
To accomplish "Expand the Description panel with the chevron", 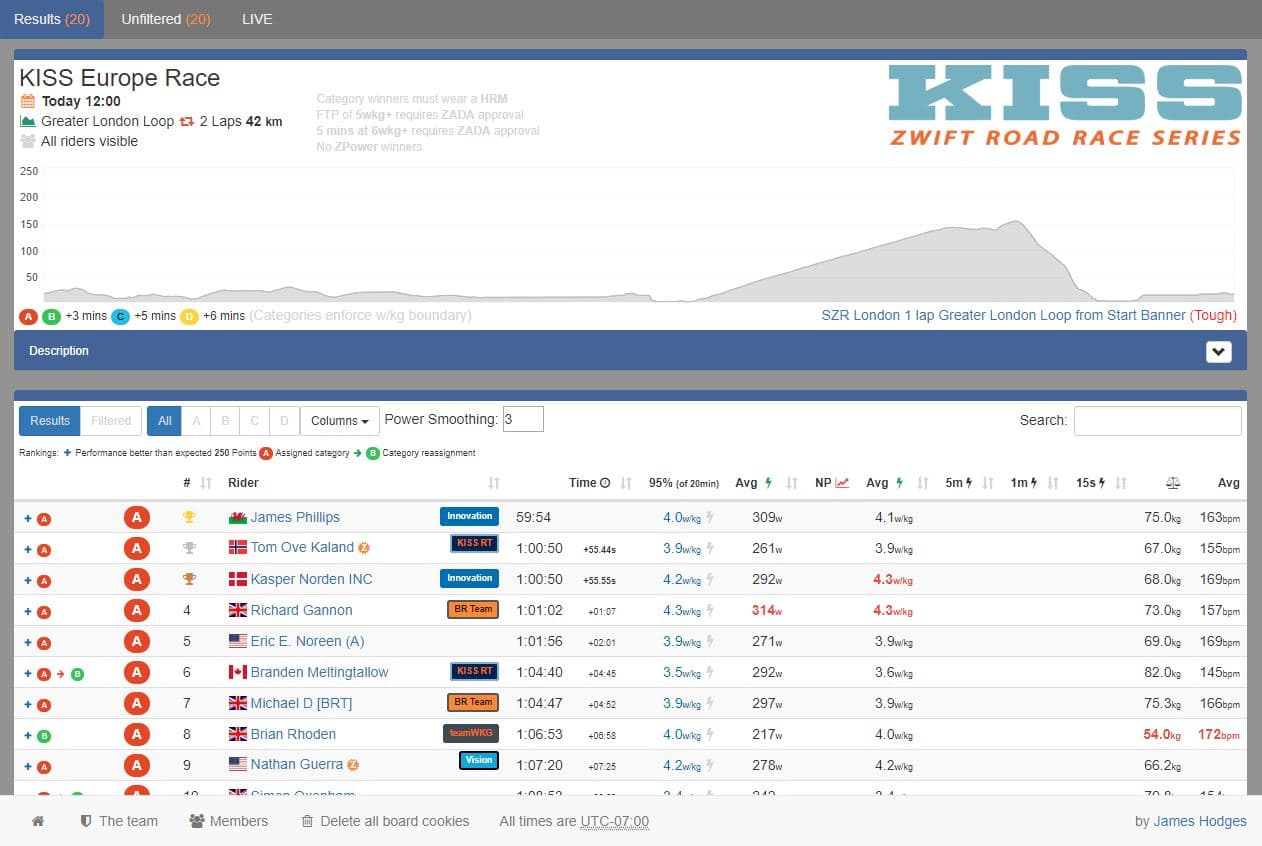I will tap(1218, 352).
